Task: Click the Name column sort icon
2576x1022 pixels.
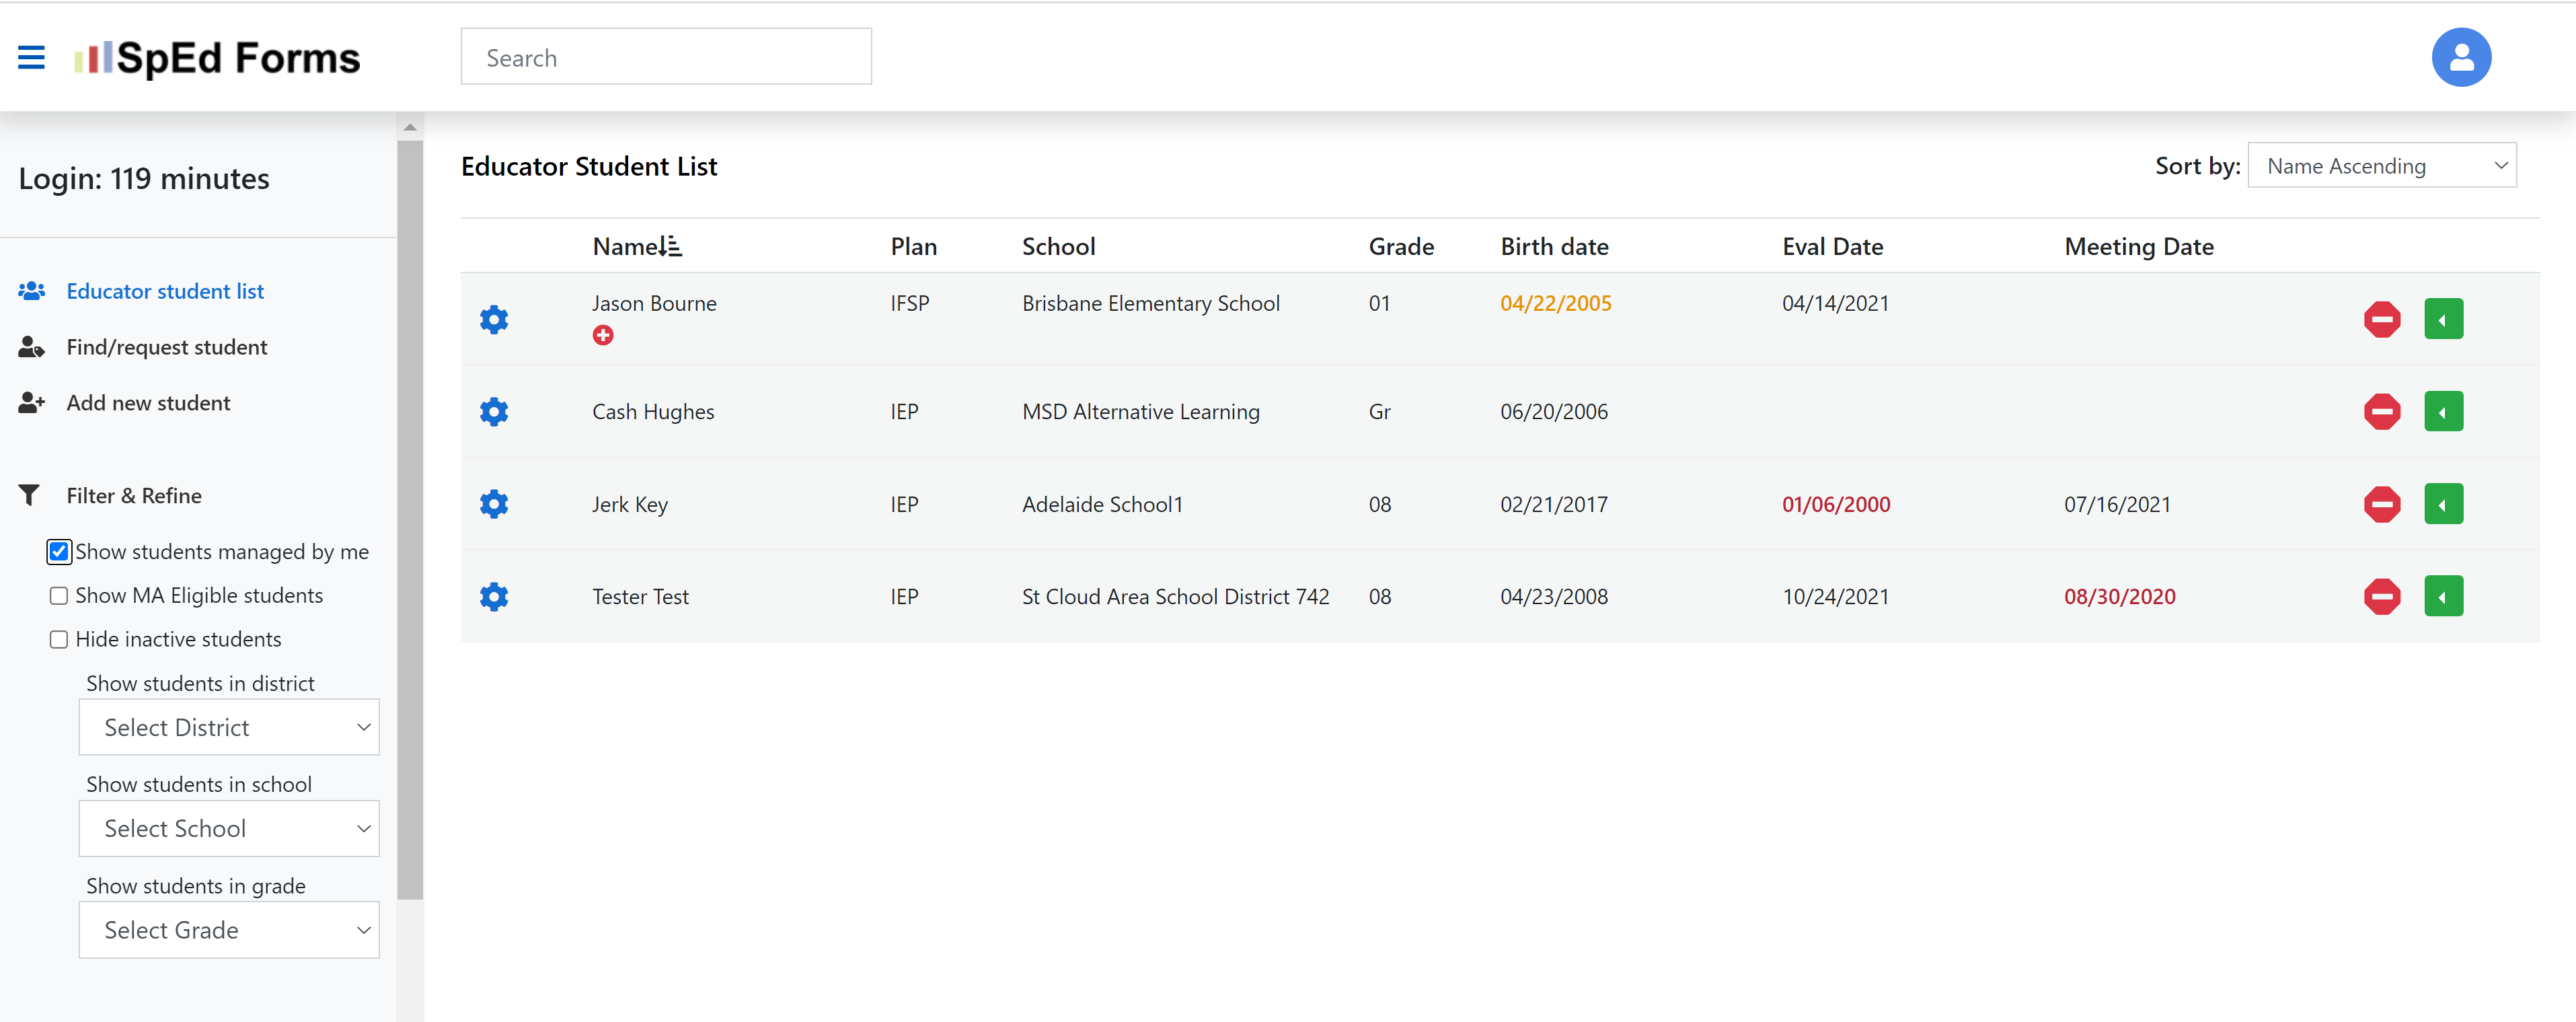Action: 670,246
